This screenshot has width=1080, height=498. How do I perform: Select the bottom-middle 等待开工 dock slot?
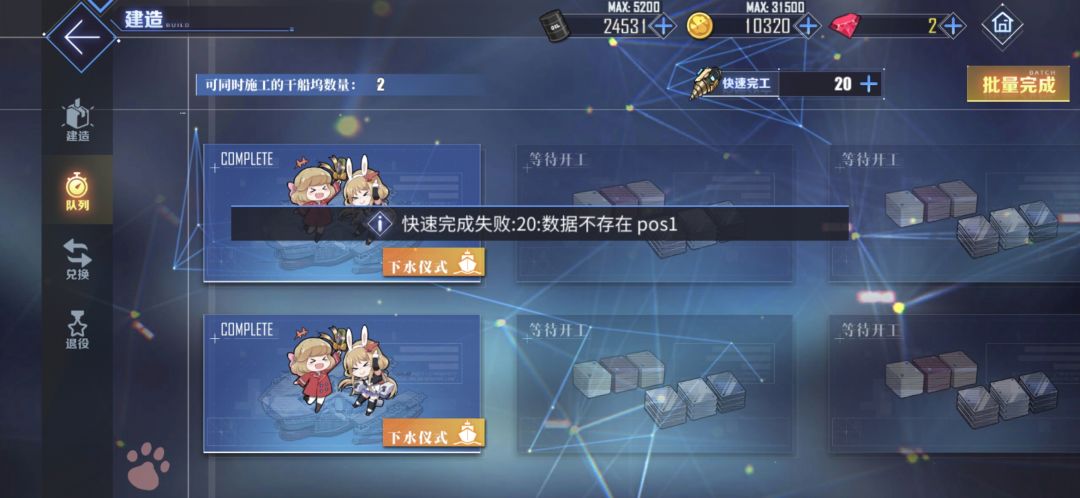tap(654, 384)
